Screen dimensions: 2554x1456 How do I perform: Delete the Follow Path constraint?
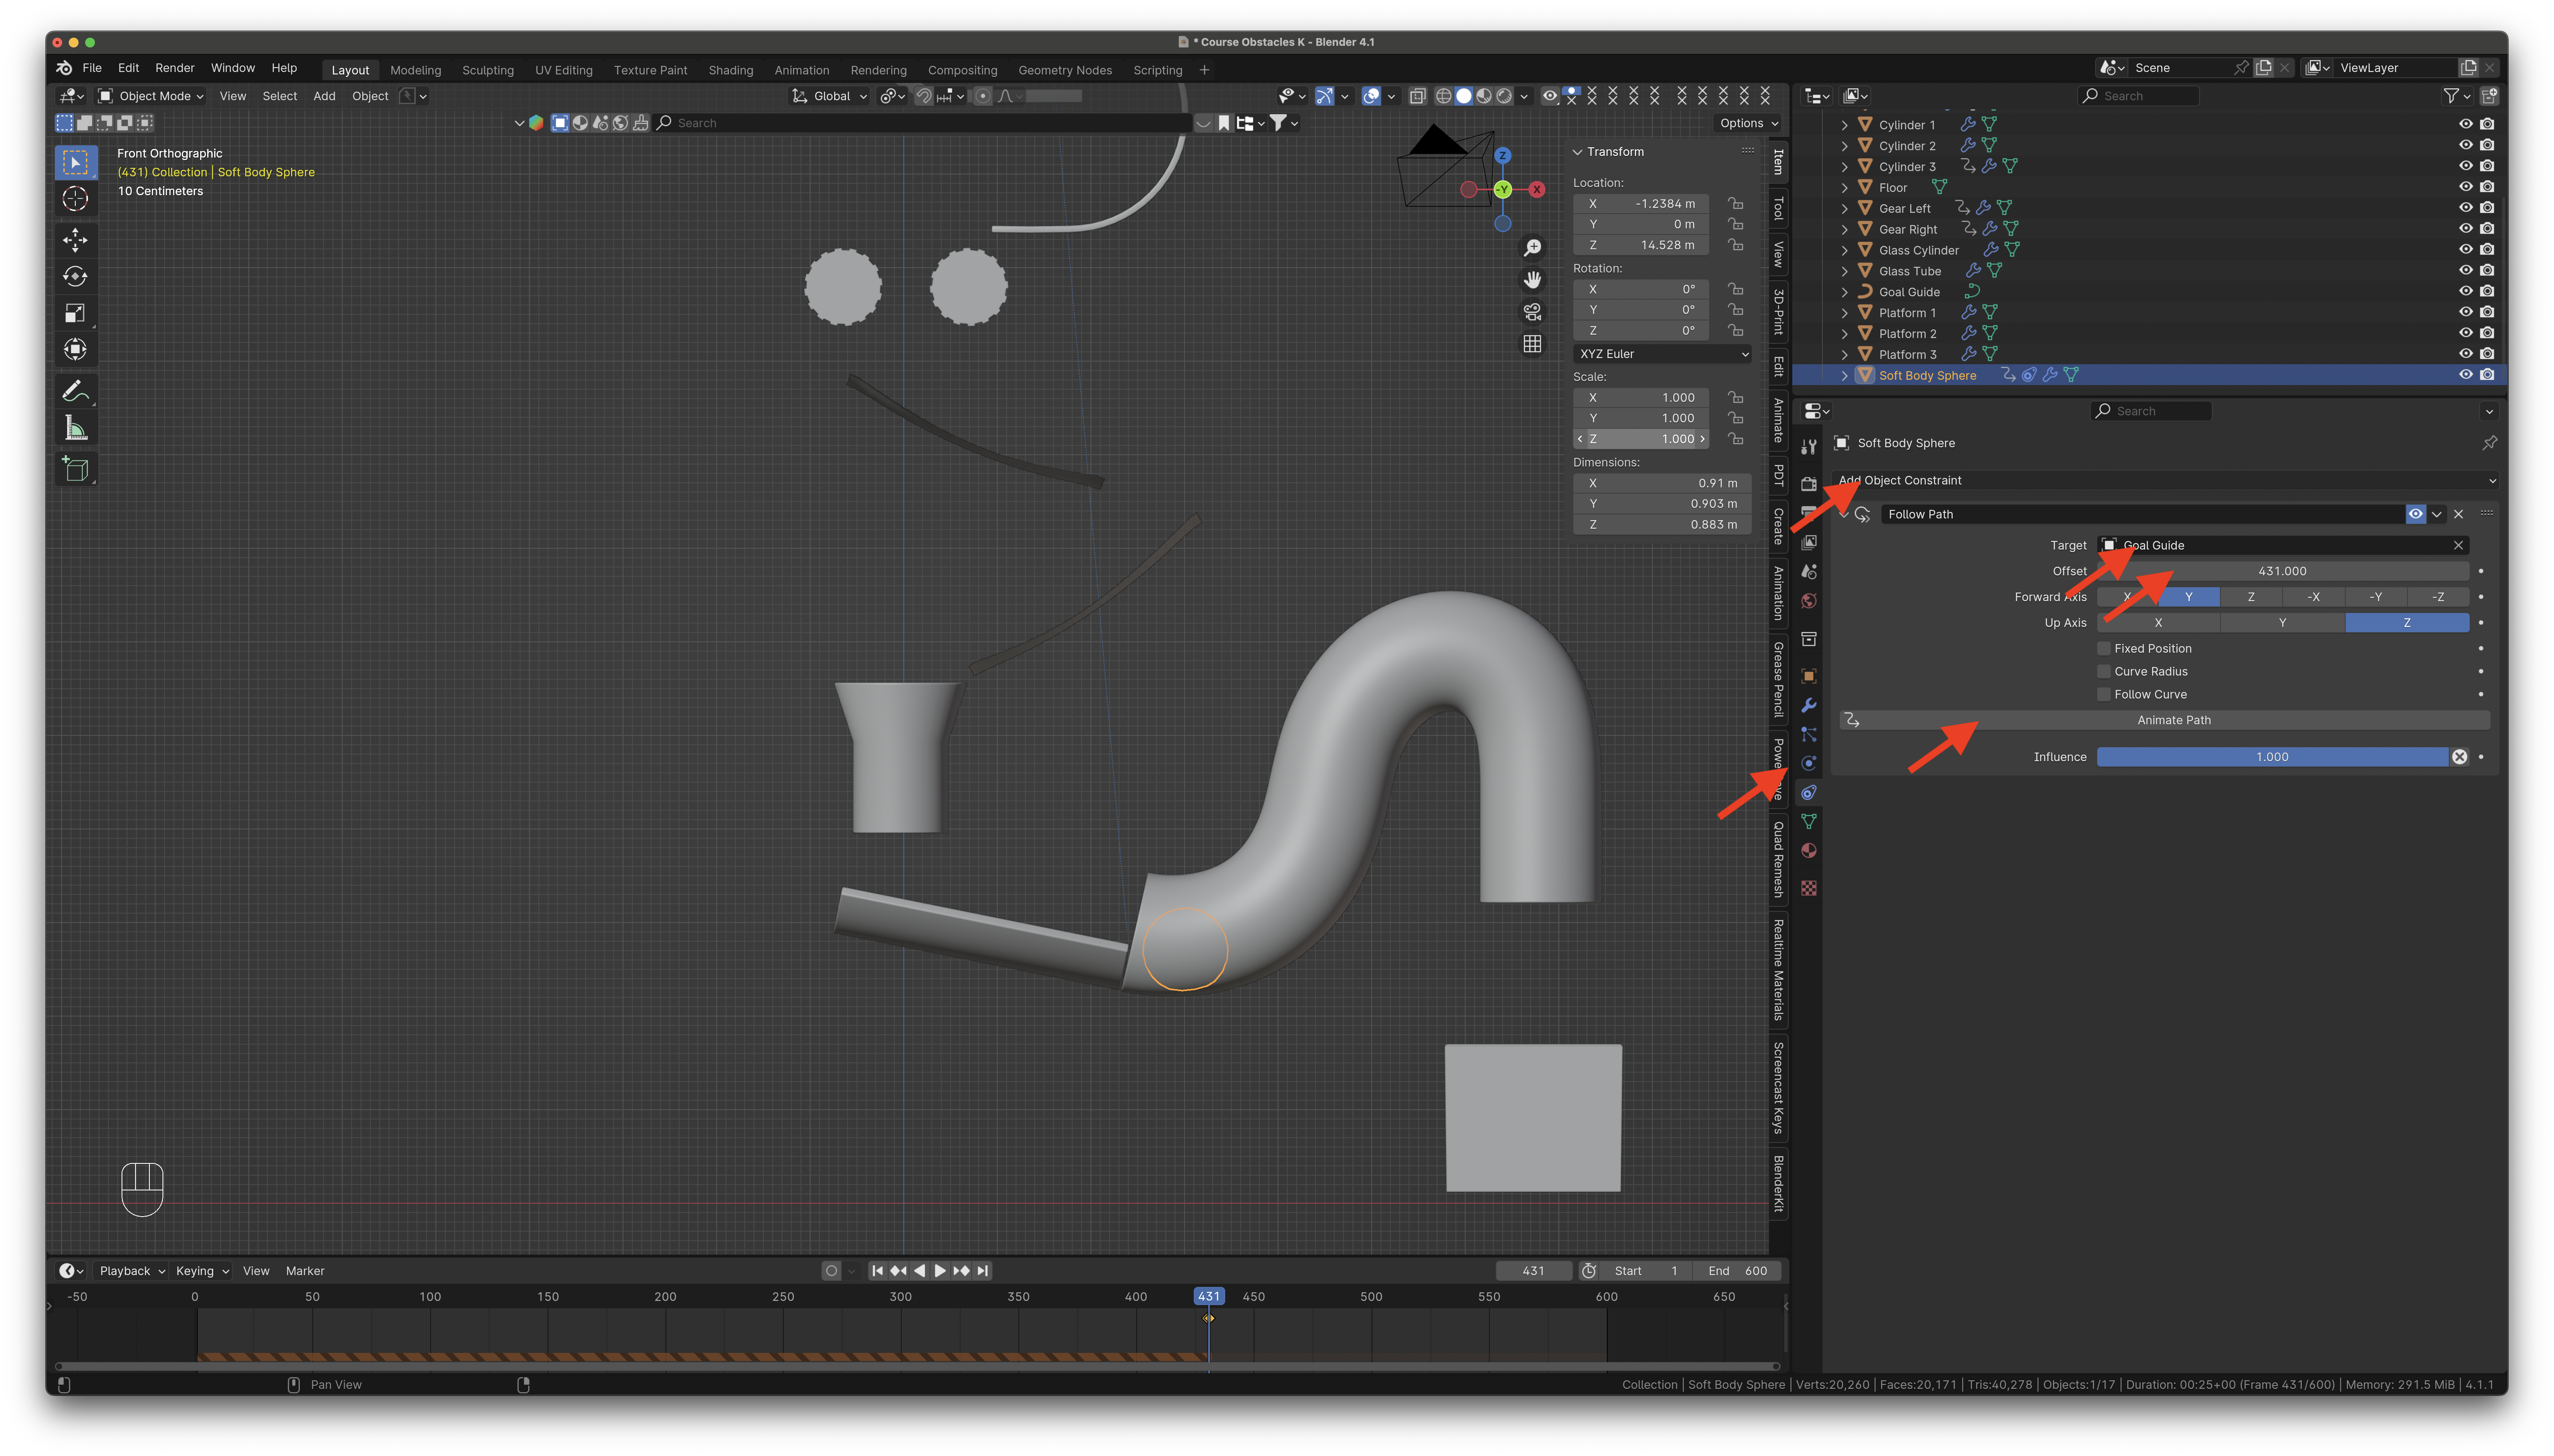click(2458, 514)
